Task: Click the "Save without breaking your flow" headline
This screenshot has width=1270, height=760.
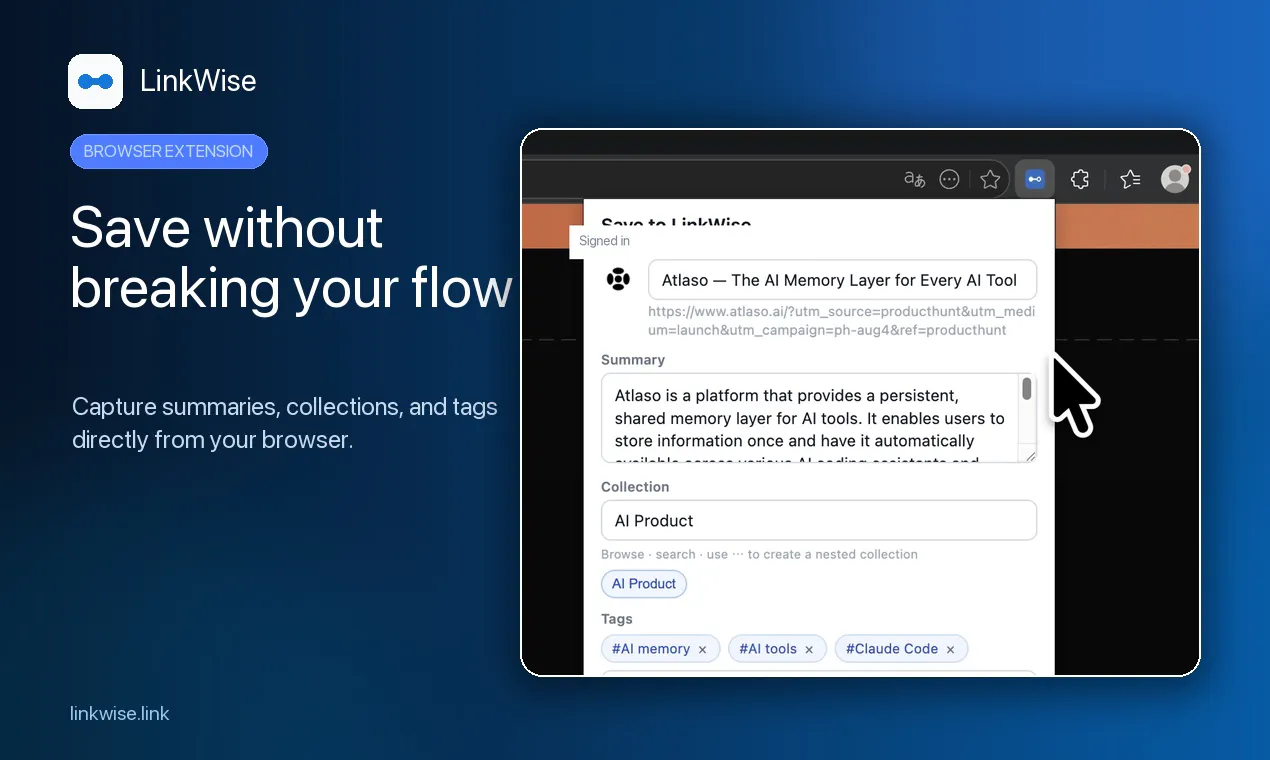Action: point(292,257)
